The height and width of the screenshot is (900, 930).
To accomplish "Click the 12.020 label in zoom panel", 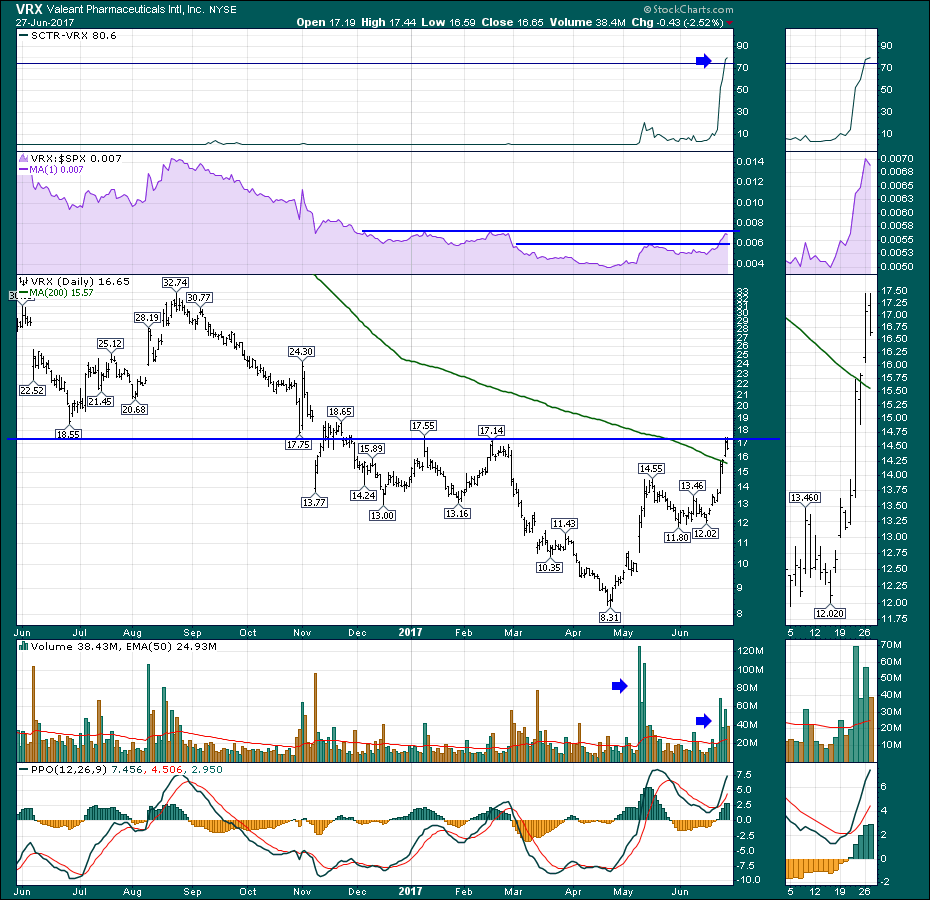I will pyautogui.click(x=830, y=613).
